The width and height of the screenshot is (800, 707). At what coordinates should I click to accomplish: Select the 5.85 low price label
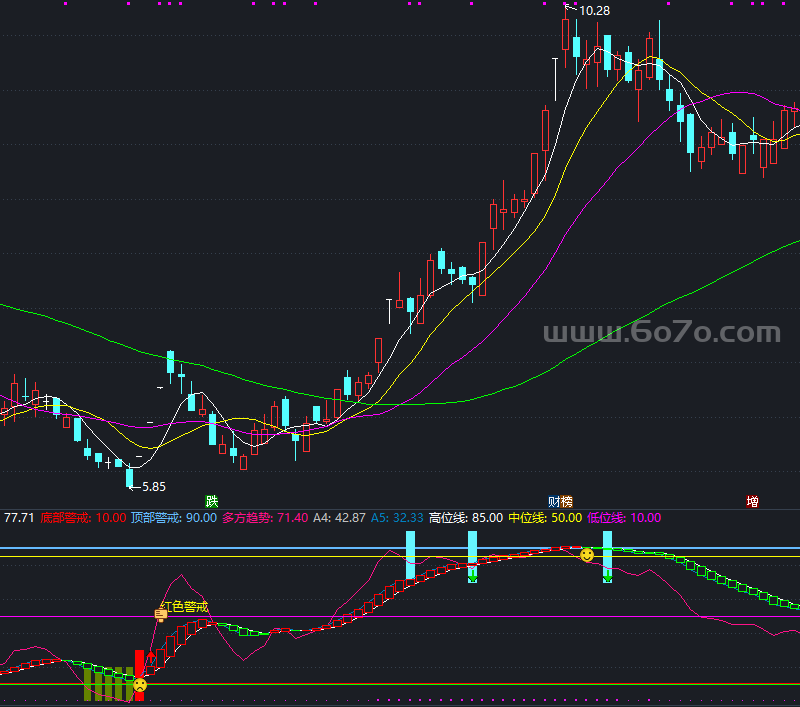click(x=154, y=487)
